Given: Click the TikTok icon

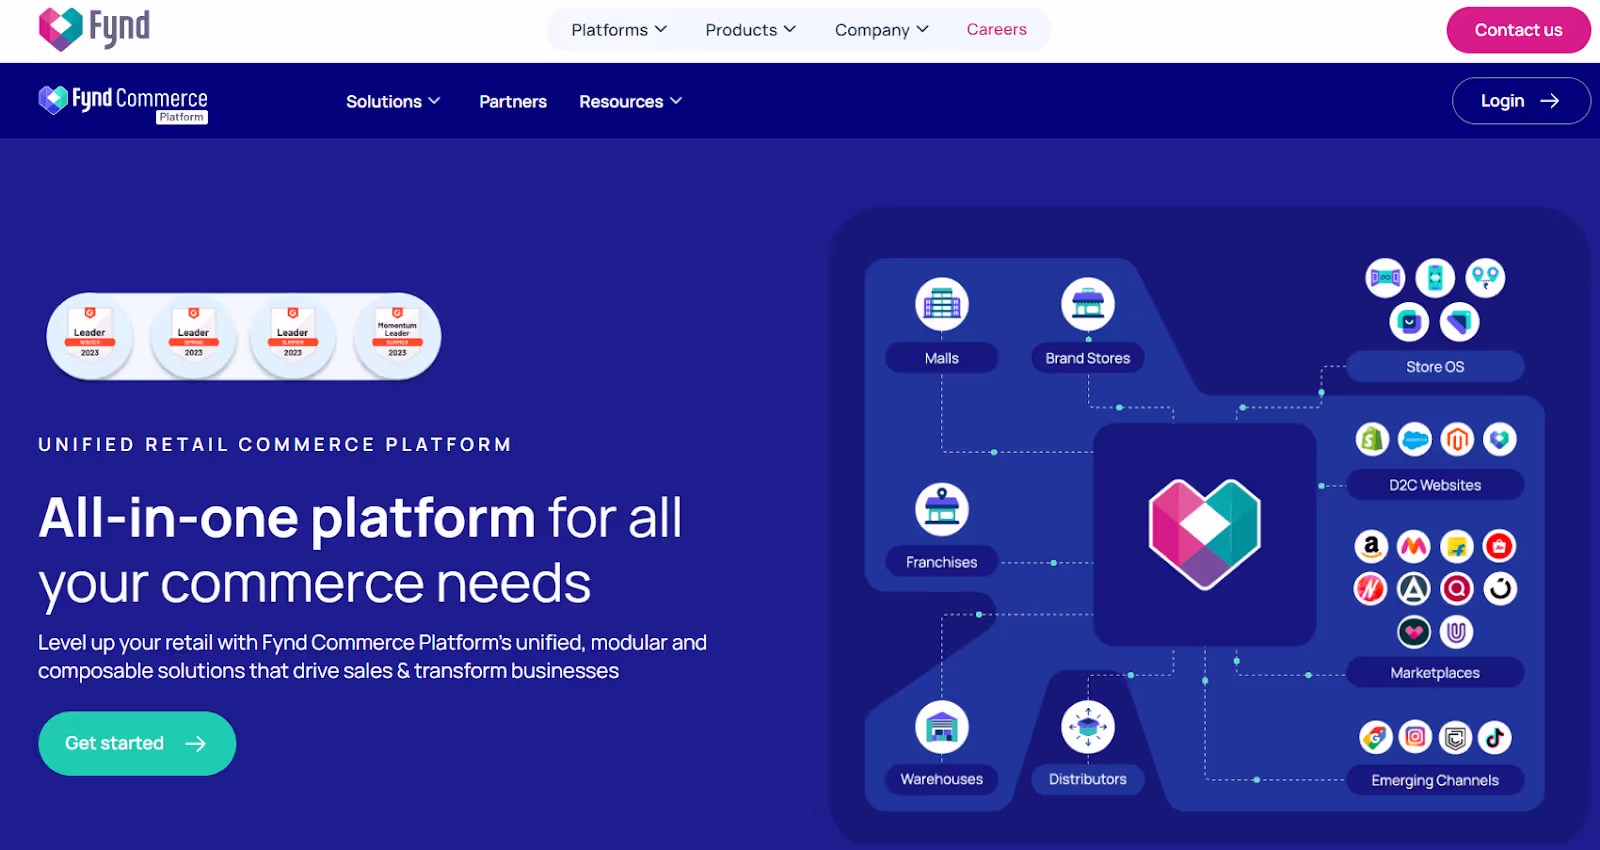Looking at the screenshot, I should pos(1494,737).
